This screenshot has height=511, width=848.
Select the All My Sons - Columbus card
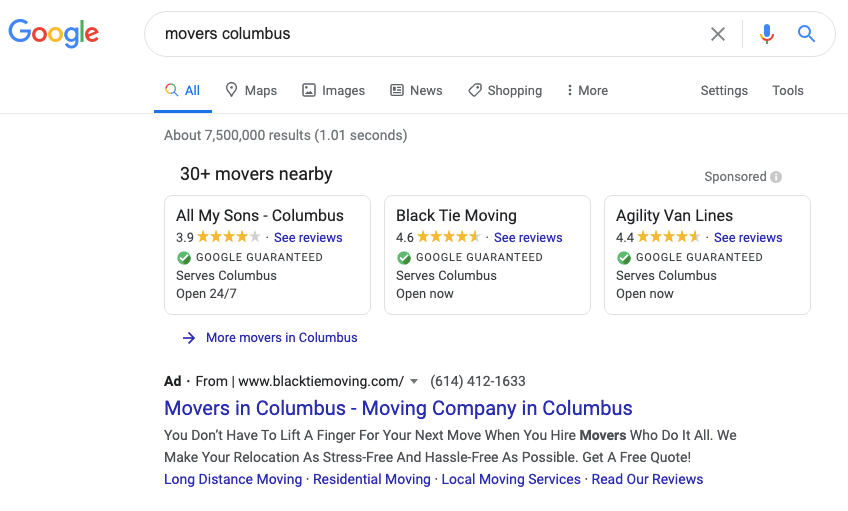(267, 255)
